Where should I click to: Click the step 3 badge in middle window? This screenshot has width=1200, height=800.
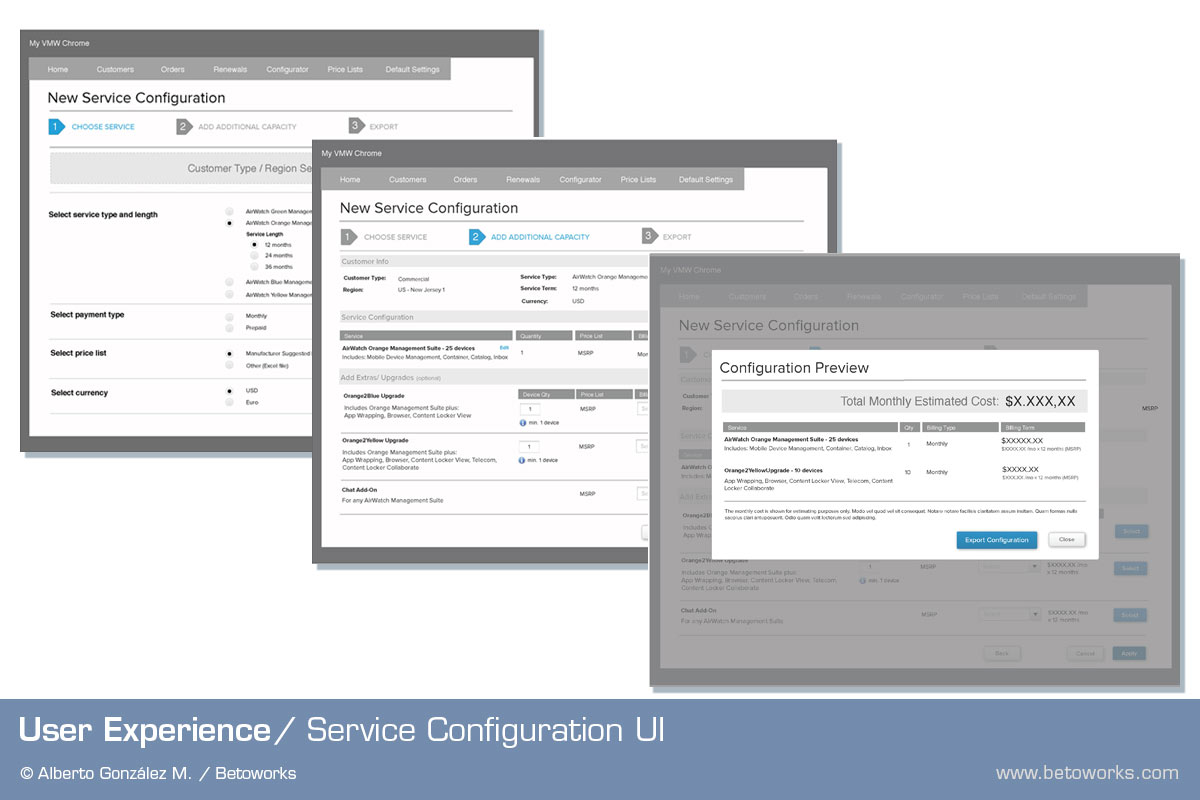649,237
